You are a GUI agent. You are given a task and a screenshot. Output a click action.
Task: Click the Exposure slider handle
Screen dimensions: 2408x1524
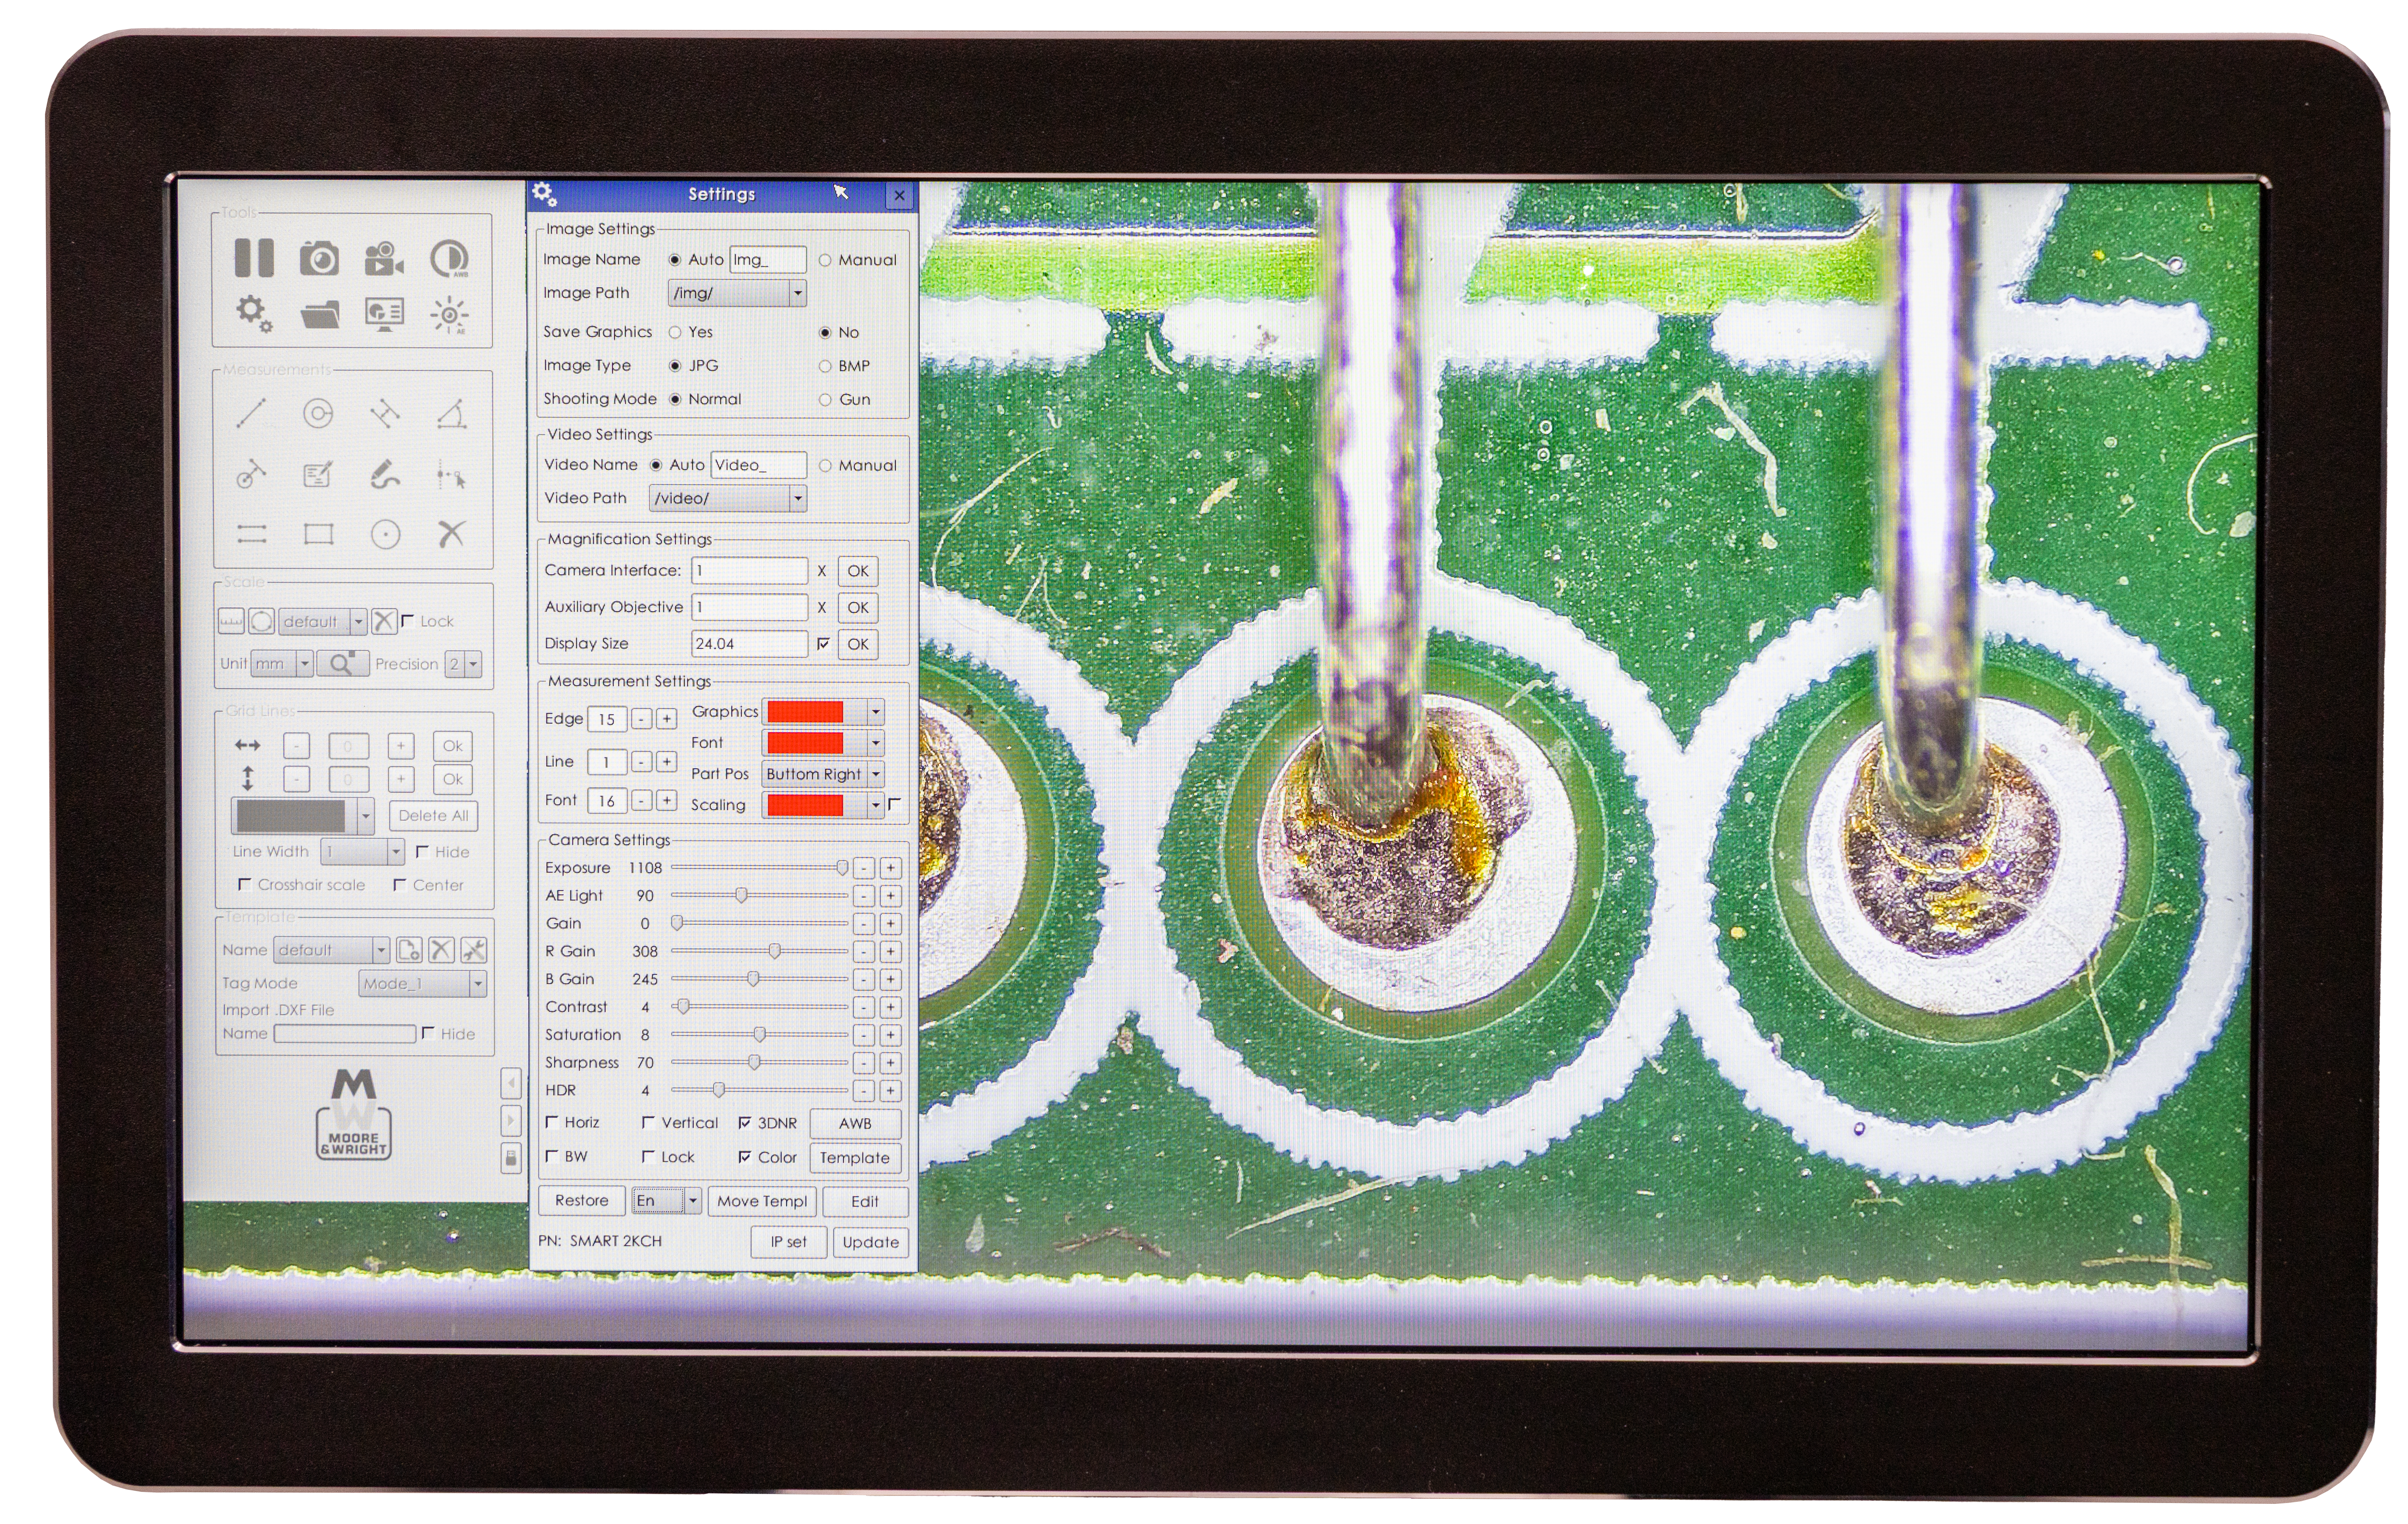tap(842, 867)
